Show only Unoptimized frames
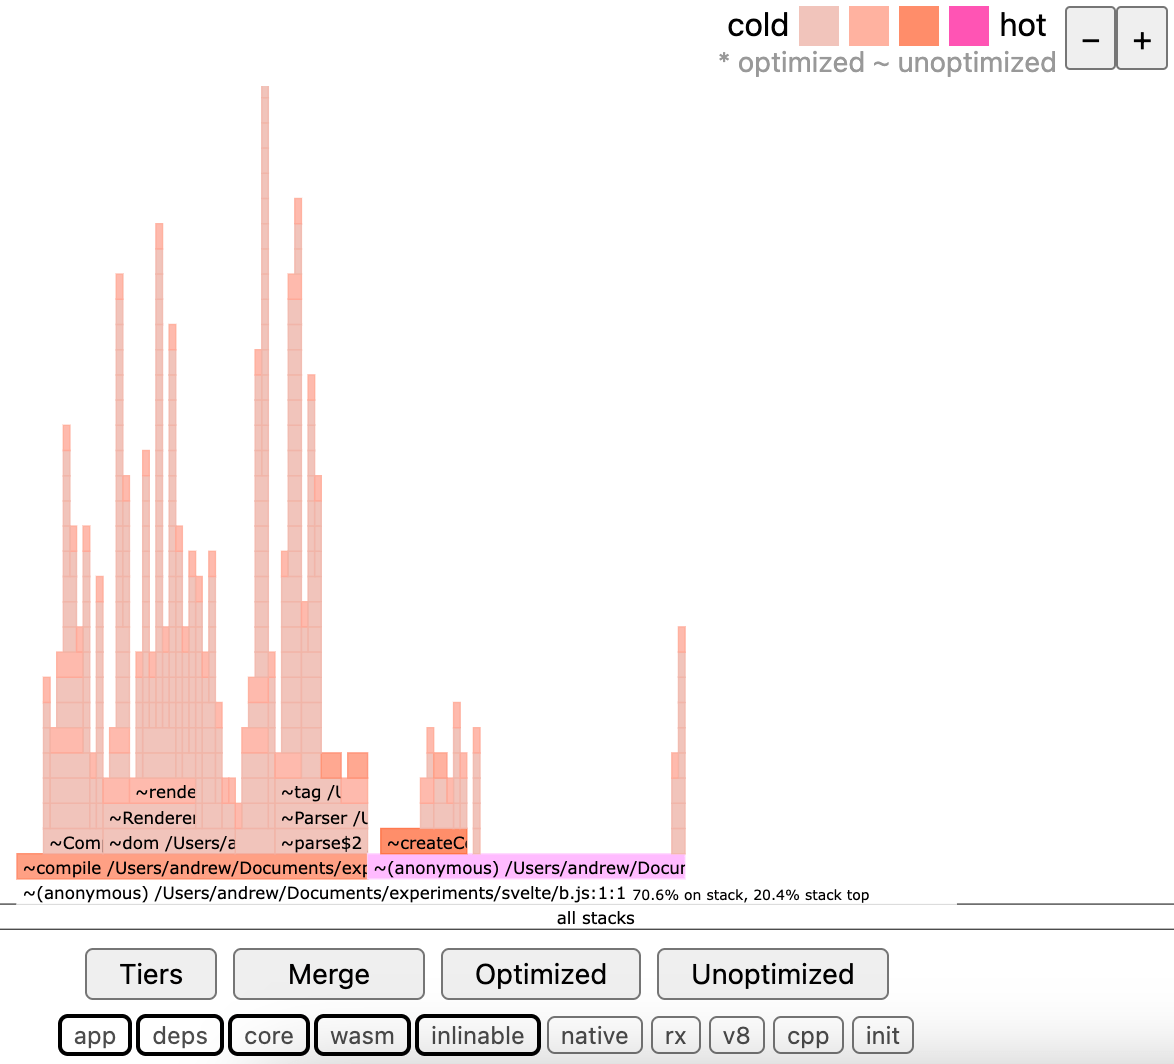The height and width of the screenshot is (1064, 1174). pos(772,974)
